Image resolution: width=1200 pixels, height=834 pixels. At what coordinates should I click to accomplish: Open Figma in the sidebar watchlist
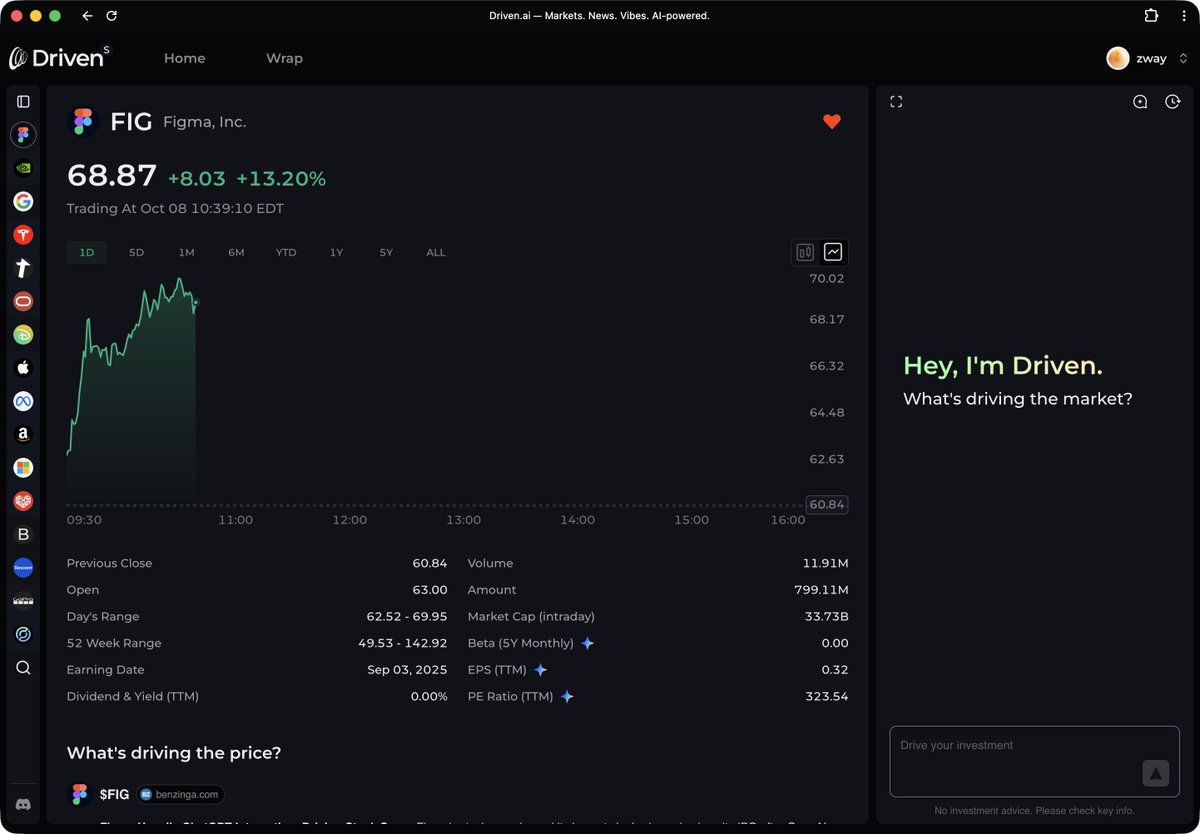pyautogui.click(x=23, y=134)
